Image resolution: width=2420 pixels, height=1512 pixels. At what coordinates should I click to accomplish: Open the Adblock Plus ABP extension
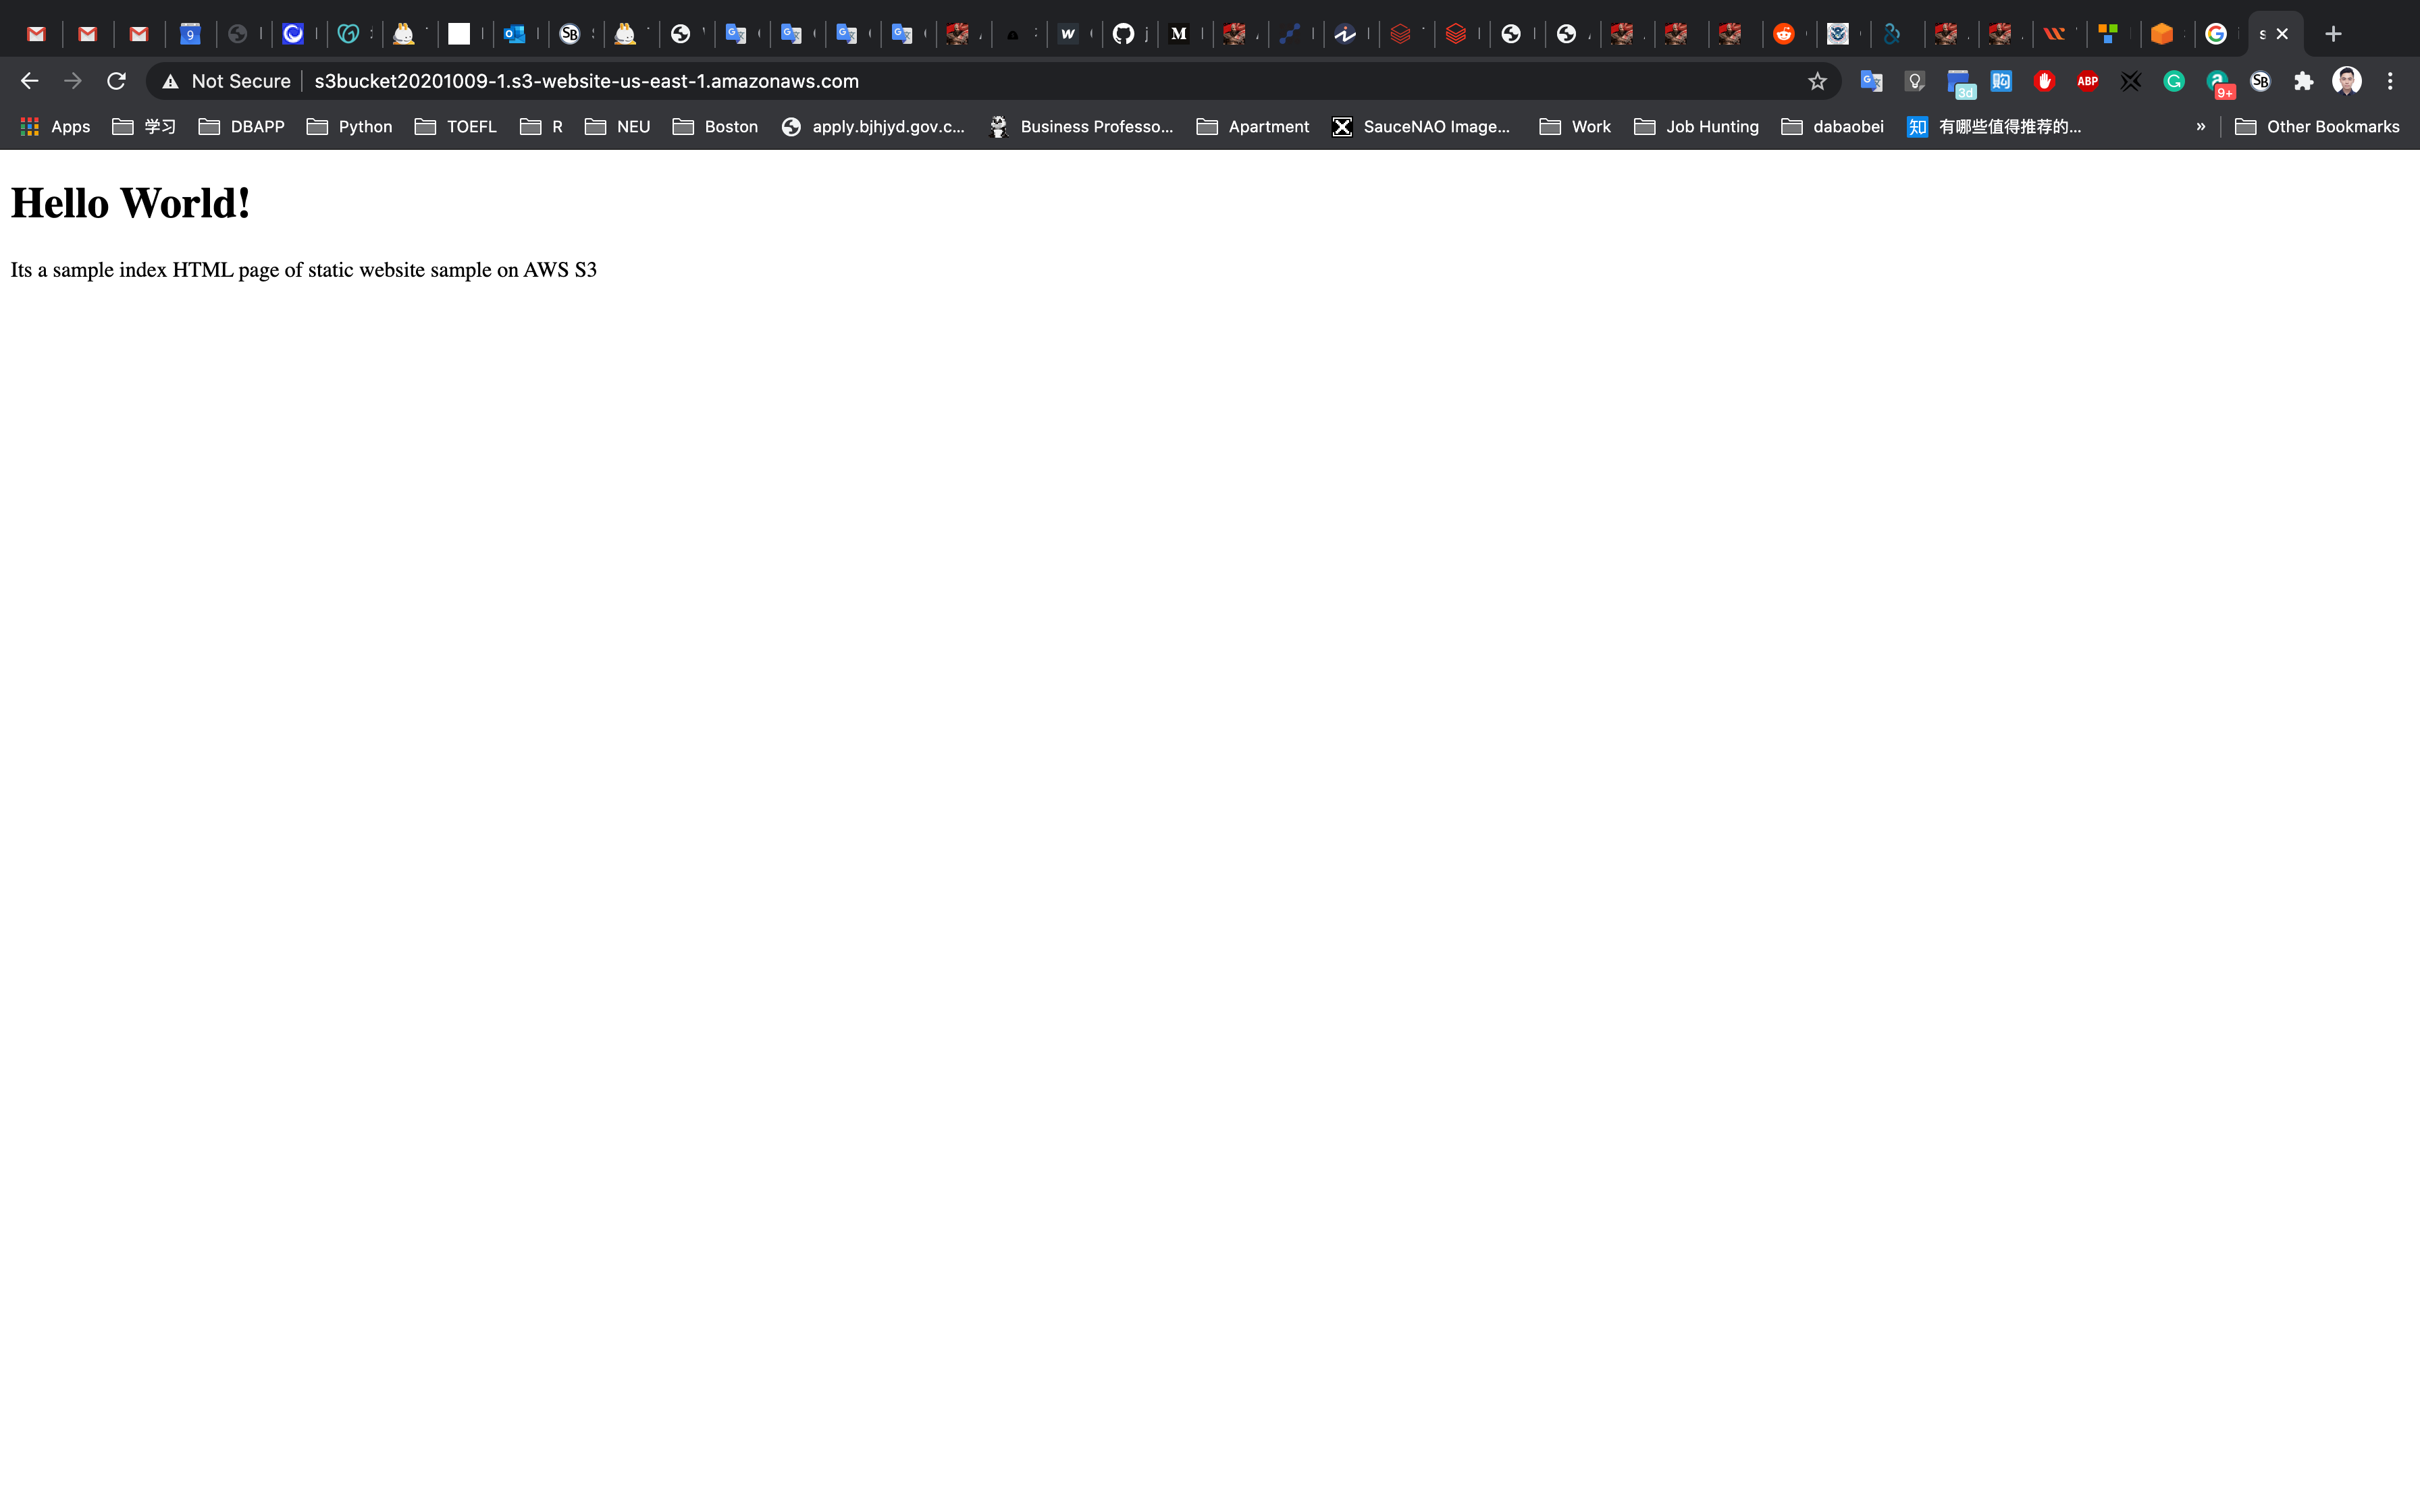click(2087, 81)
